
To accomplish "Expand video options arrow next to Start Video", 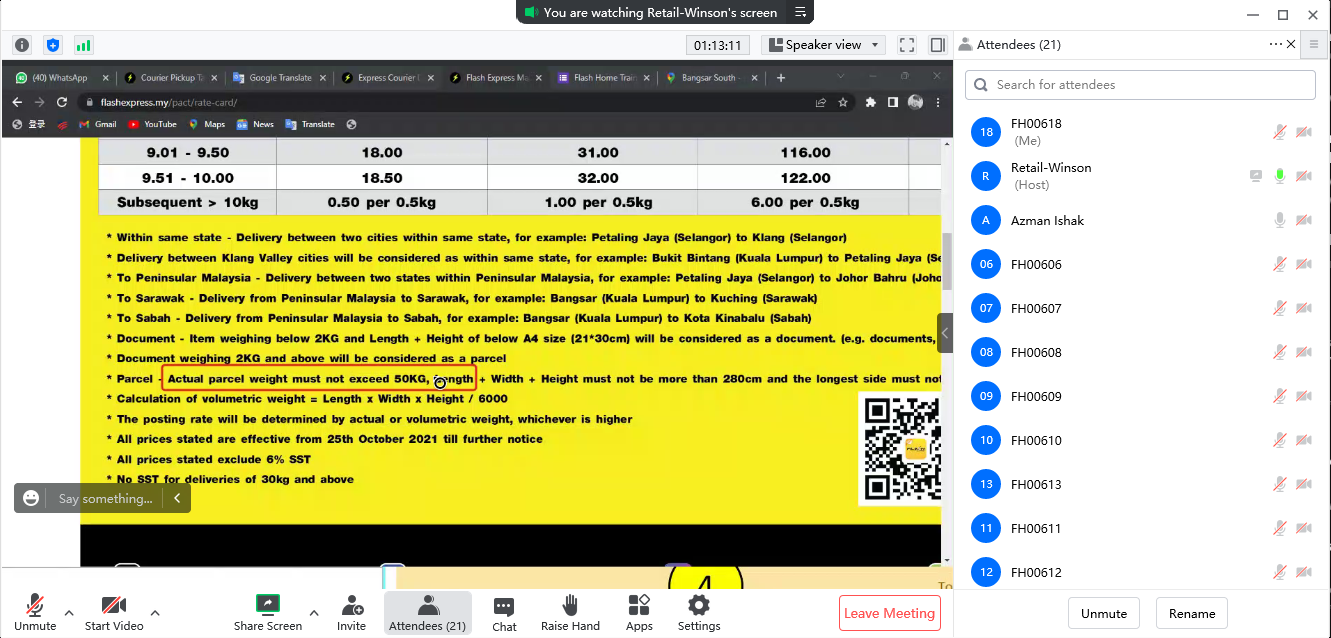I will (155, 612).
